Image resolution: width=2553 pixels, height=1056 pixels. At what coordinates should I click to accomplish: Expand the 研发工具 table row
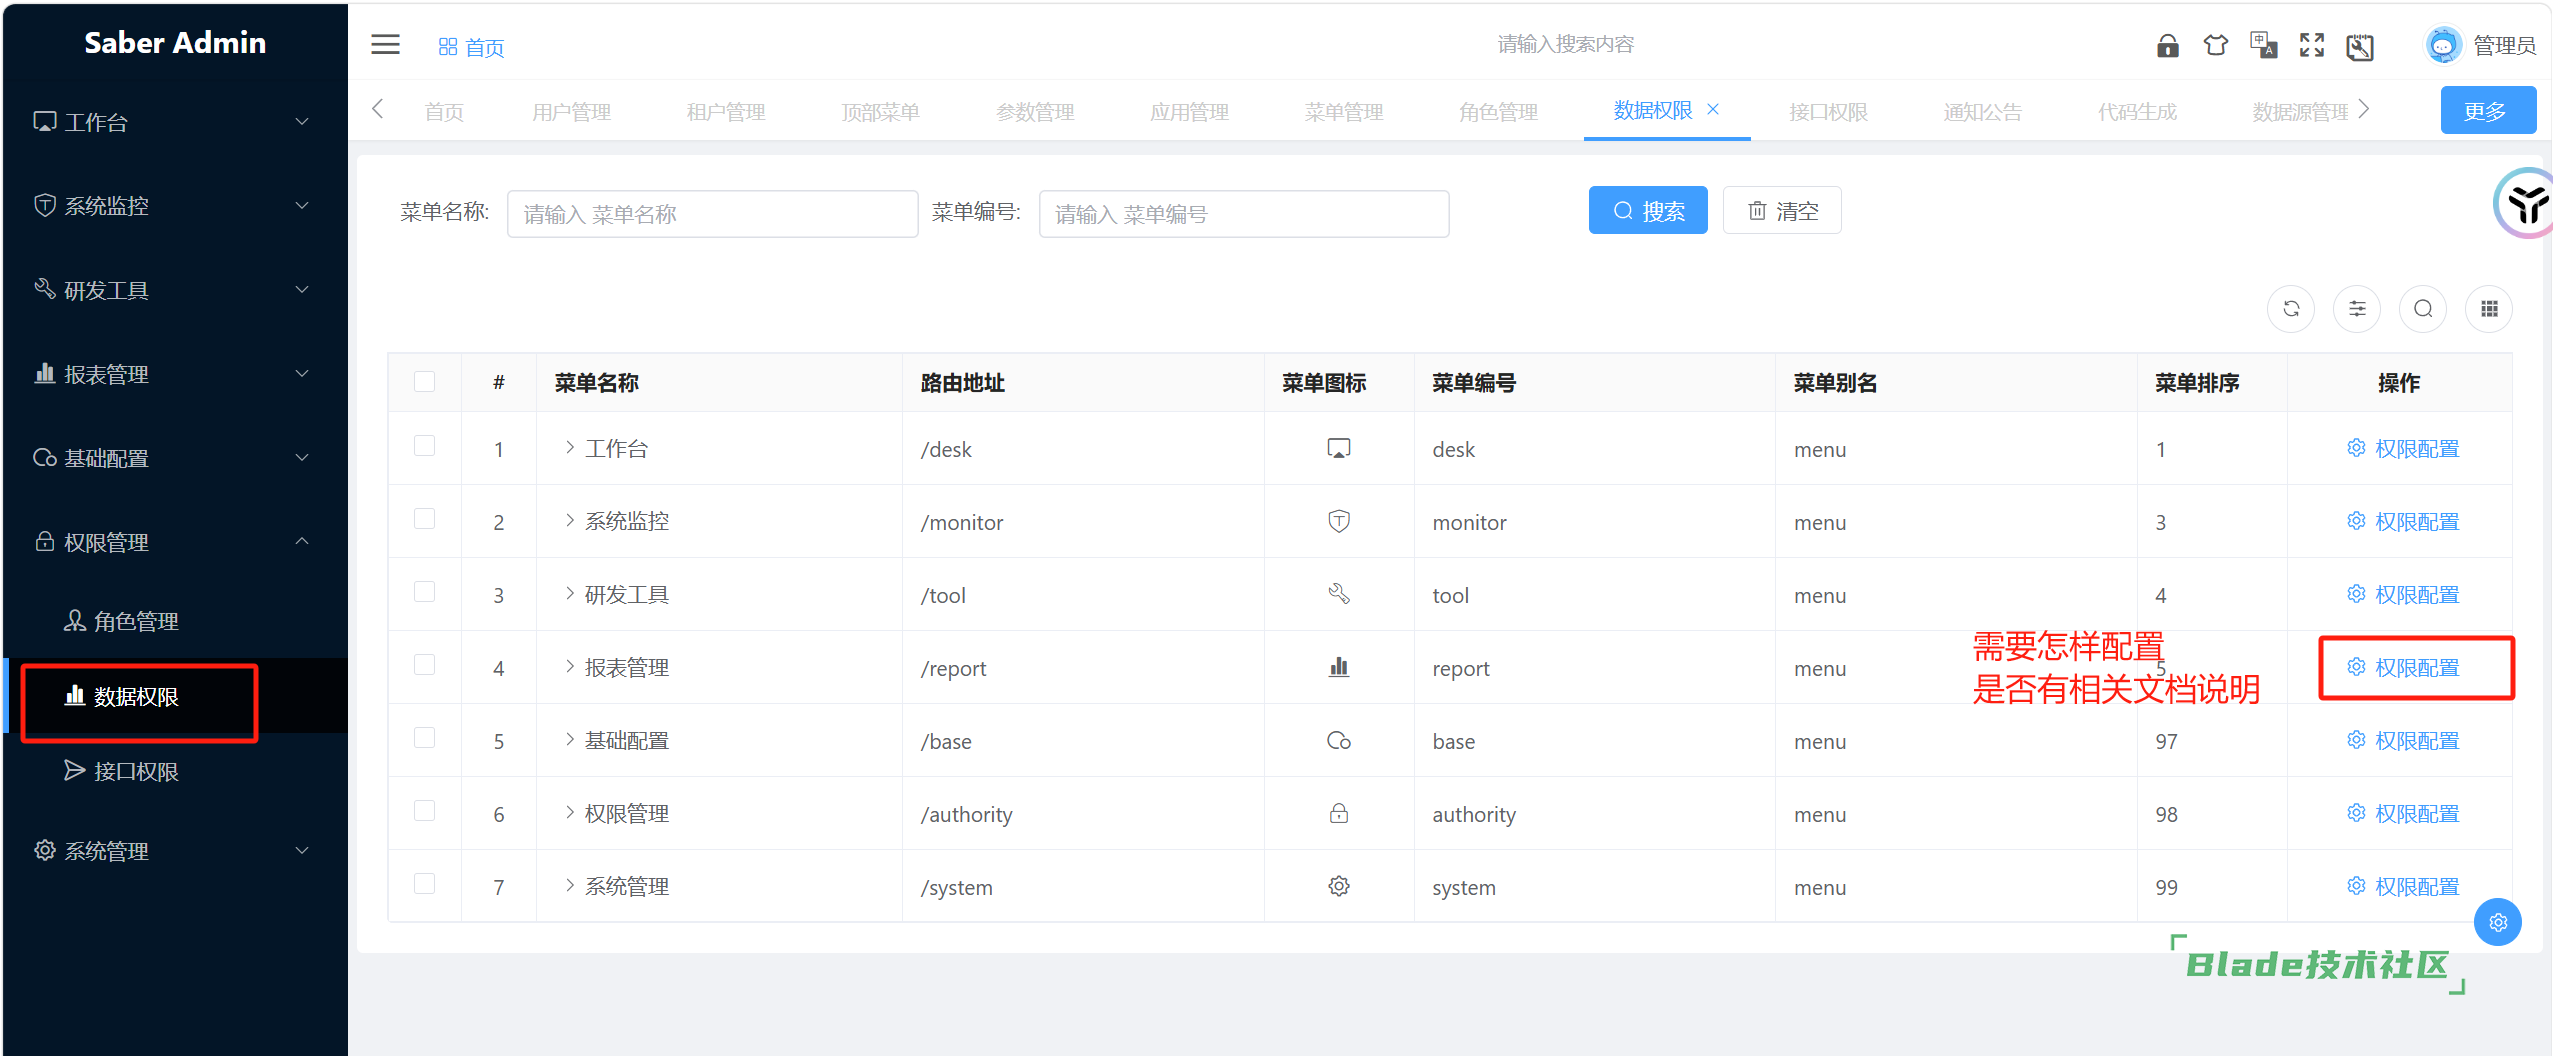[x=569, y=594]
